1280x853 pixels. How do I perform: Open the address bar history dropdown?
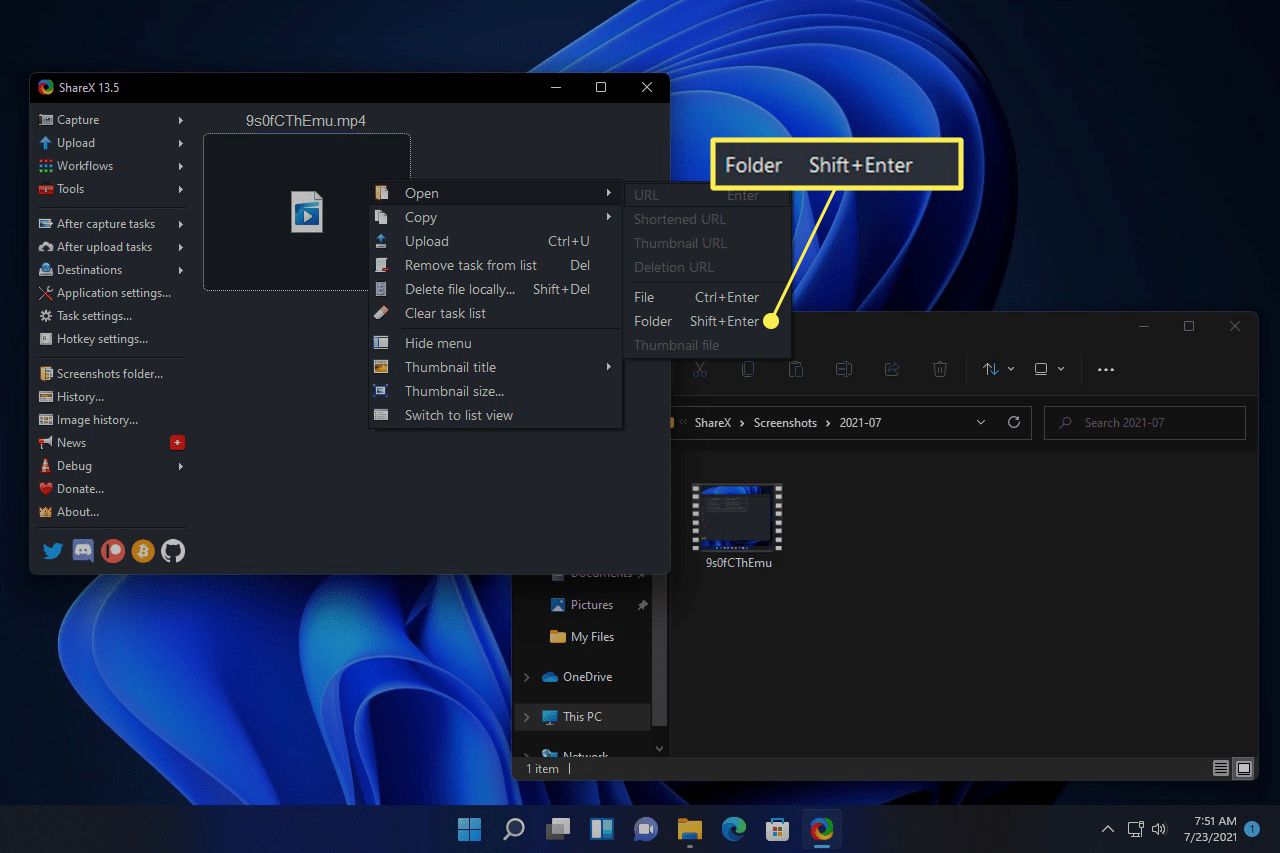pos(980,423)
